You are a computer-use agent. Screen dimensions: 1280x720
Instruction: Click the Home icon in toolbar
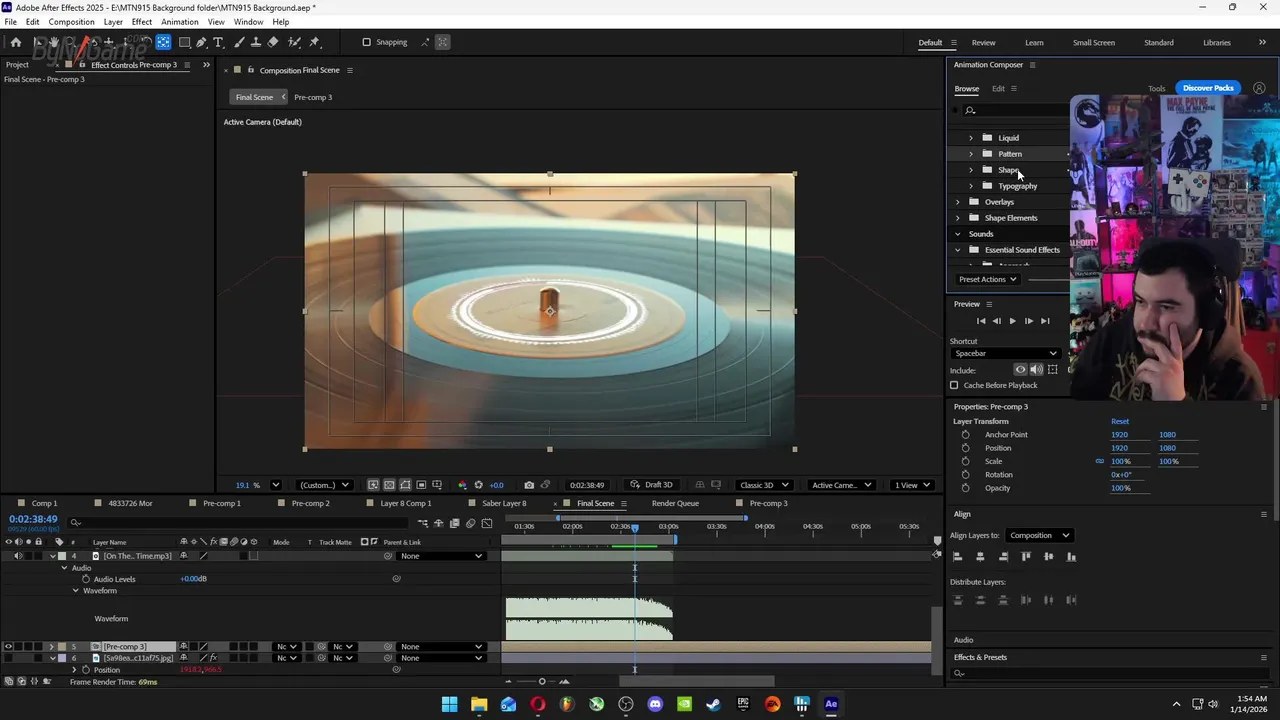pyautogui.click(x=15, y=42)
